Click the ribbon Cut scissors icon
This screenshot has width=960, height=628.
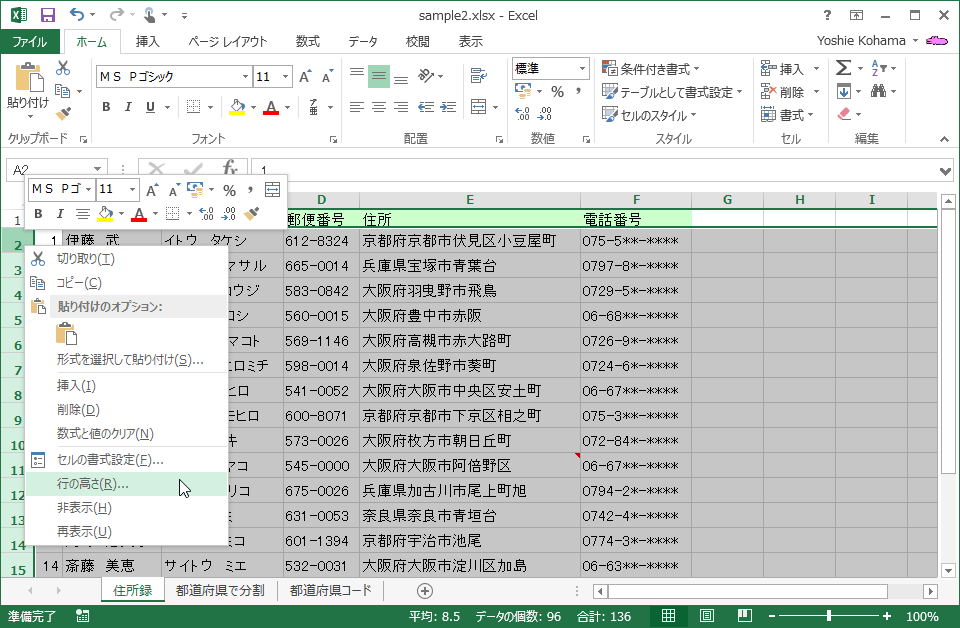[62, 68]
